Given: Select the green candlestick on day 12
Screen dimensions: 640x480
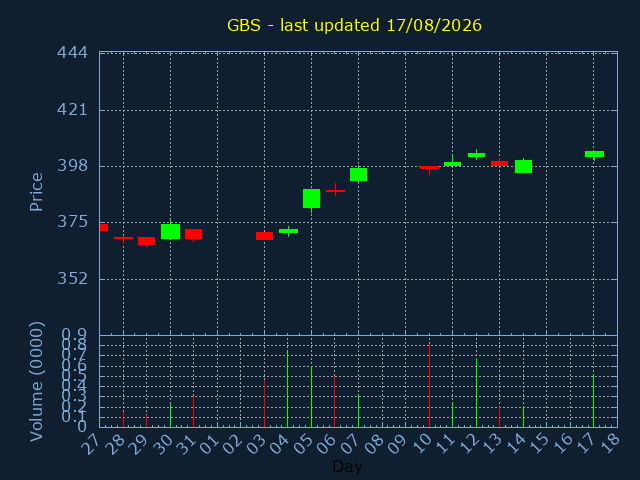Looking at the screenshot, I should point(476,155).
